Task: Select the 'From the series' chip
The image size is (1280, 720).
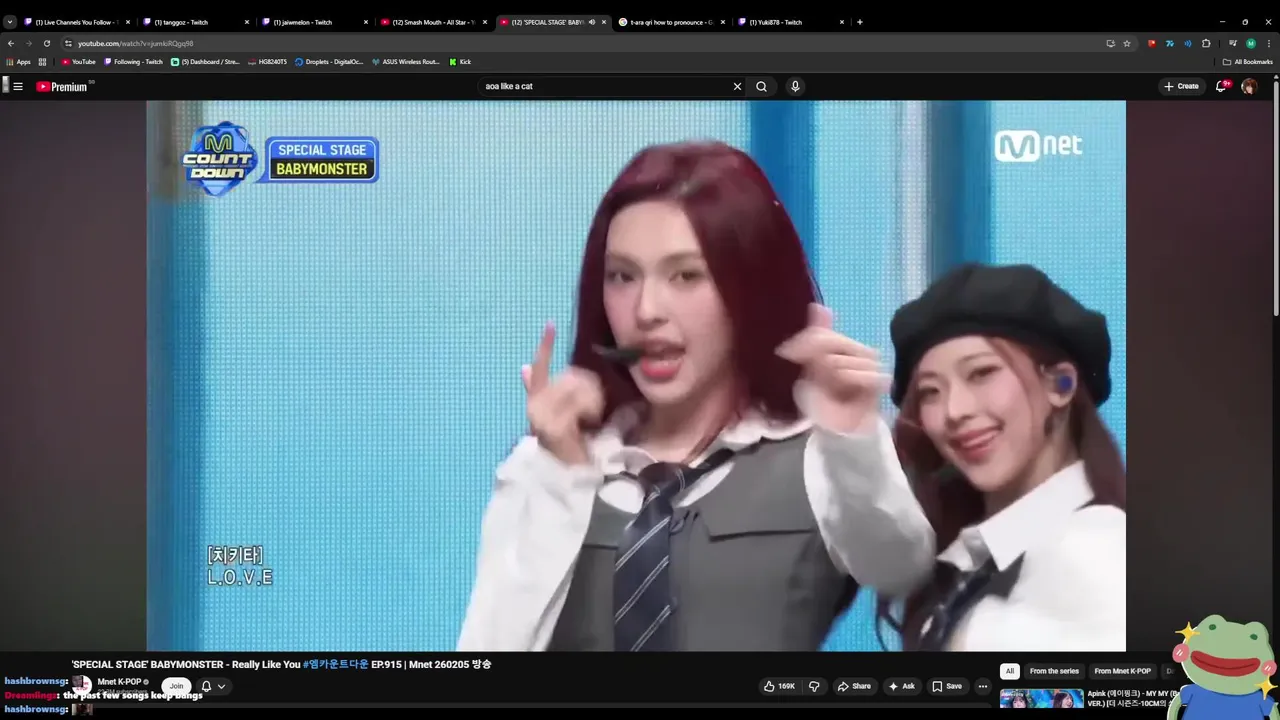Action: 1054,671
